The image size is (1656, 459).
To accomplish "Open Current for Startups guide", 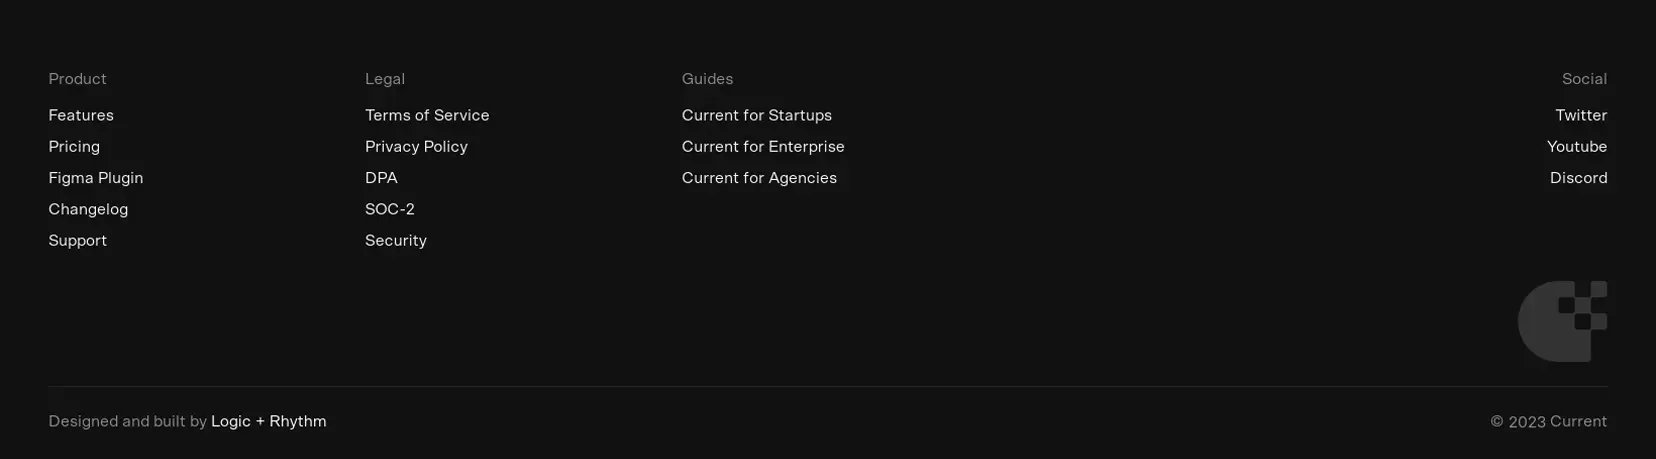I will tap(757, 115).
